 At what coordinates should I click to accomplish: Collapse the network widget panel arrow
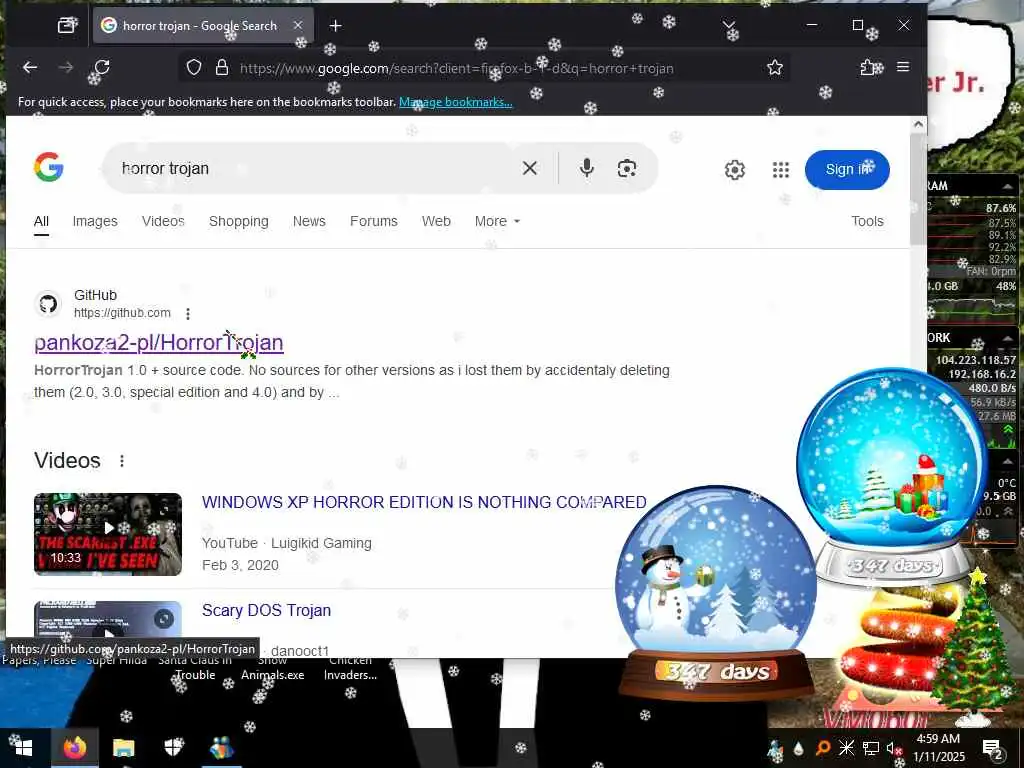(1007, 338)
